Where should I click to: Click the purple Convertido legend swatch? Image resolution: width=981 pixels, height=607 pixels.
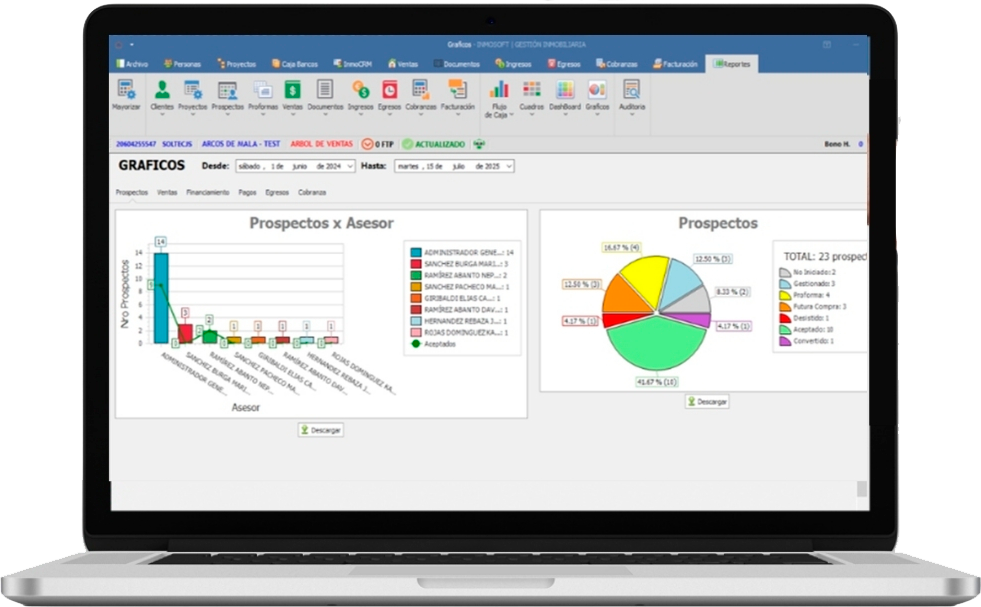[x=785, y=341]
